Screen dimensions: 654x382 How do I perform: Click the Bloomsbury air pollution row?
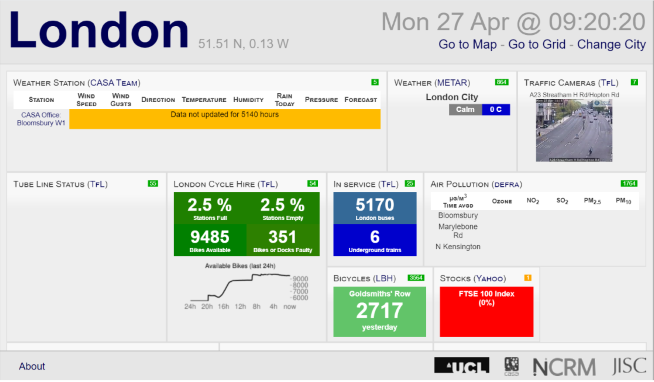coord(458,215)
